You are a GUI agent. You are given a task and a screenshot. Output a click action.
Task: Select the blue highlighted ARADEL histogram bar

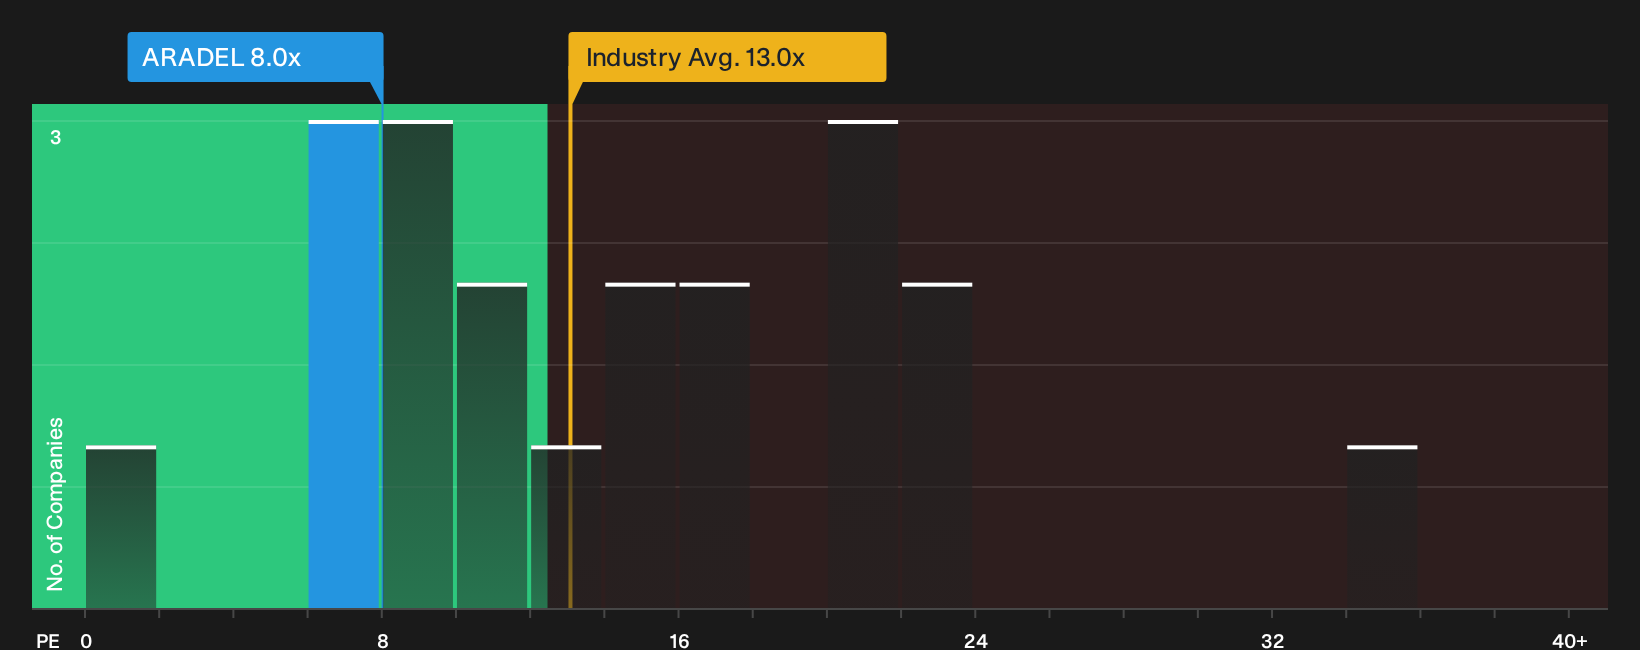(x=344, y=365)
